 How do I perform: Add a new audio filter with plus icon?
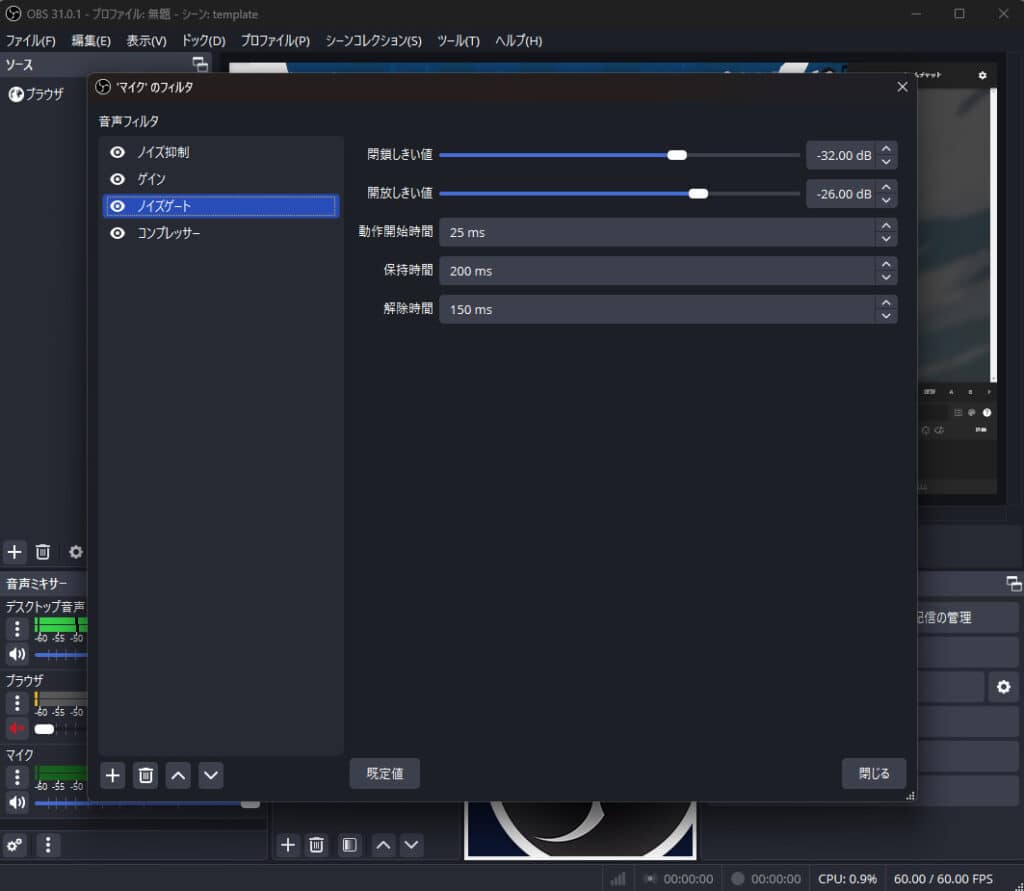(113, 775)
